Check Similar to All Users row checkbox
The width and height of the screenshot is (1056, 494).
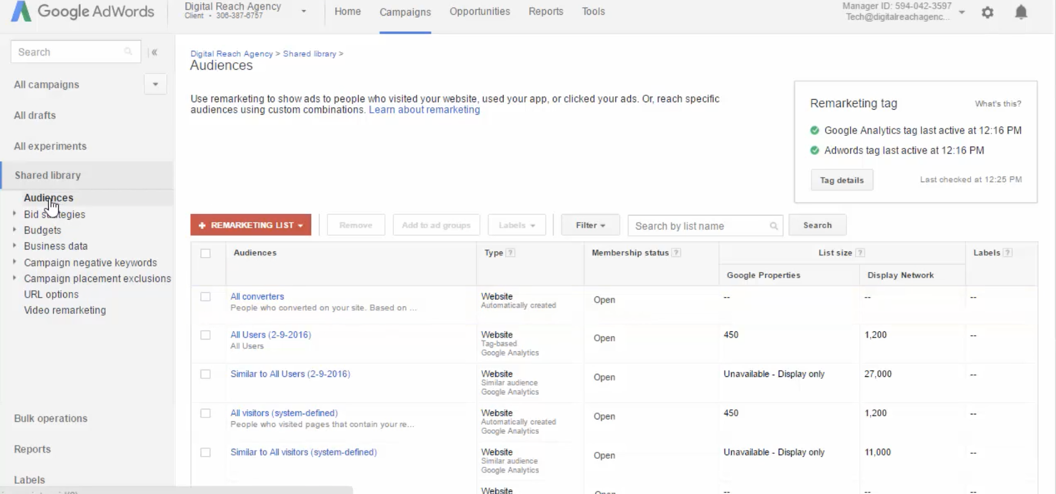(x=205, y=374)
